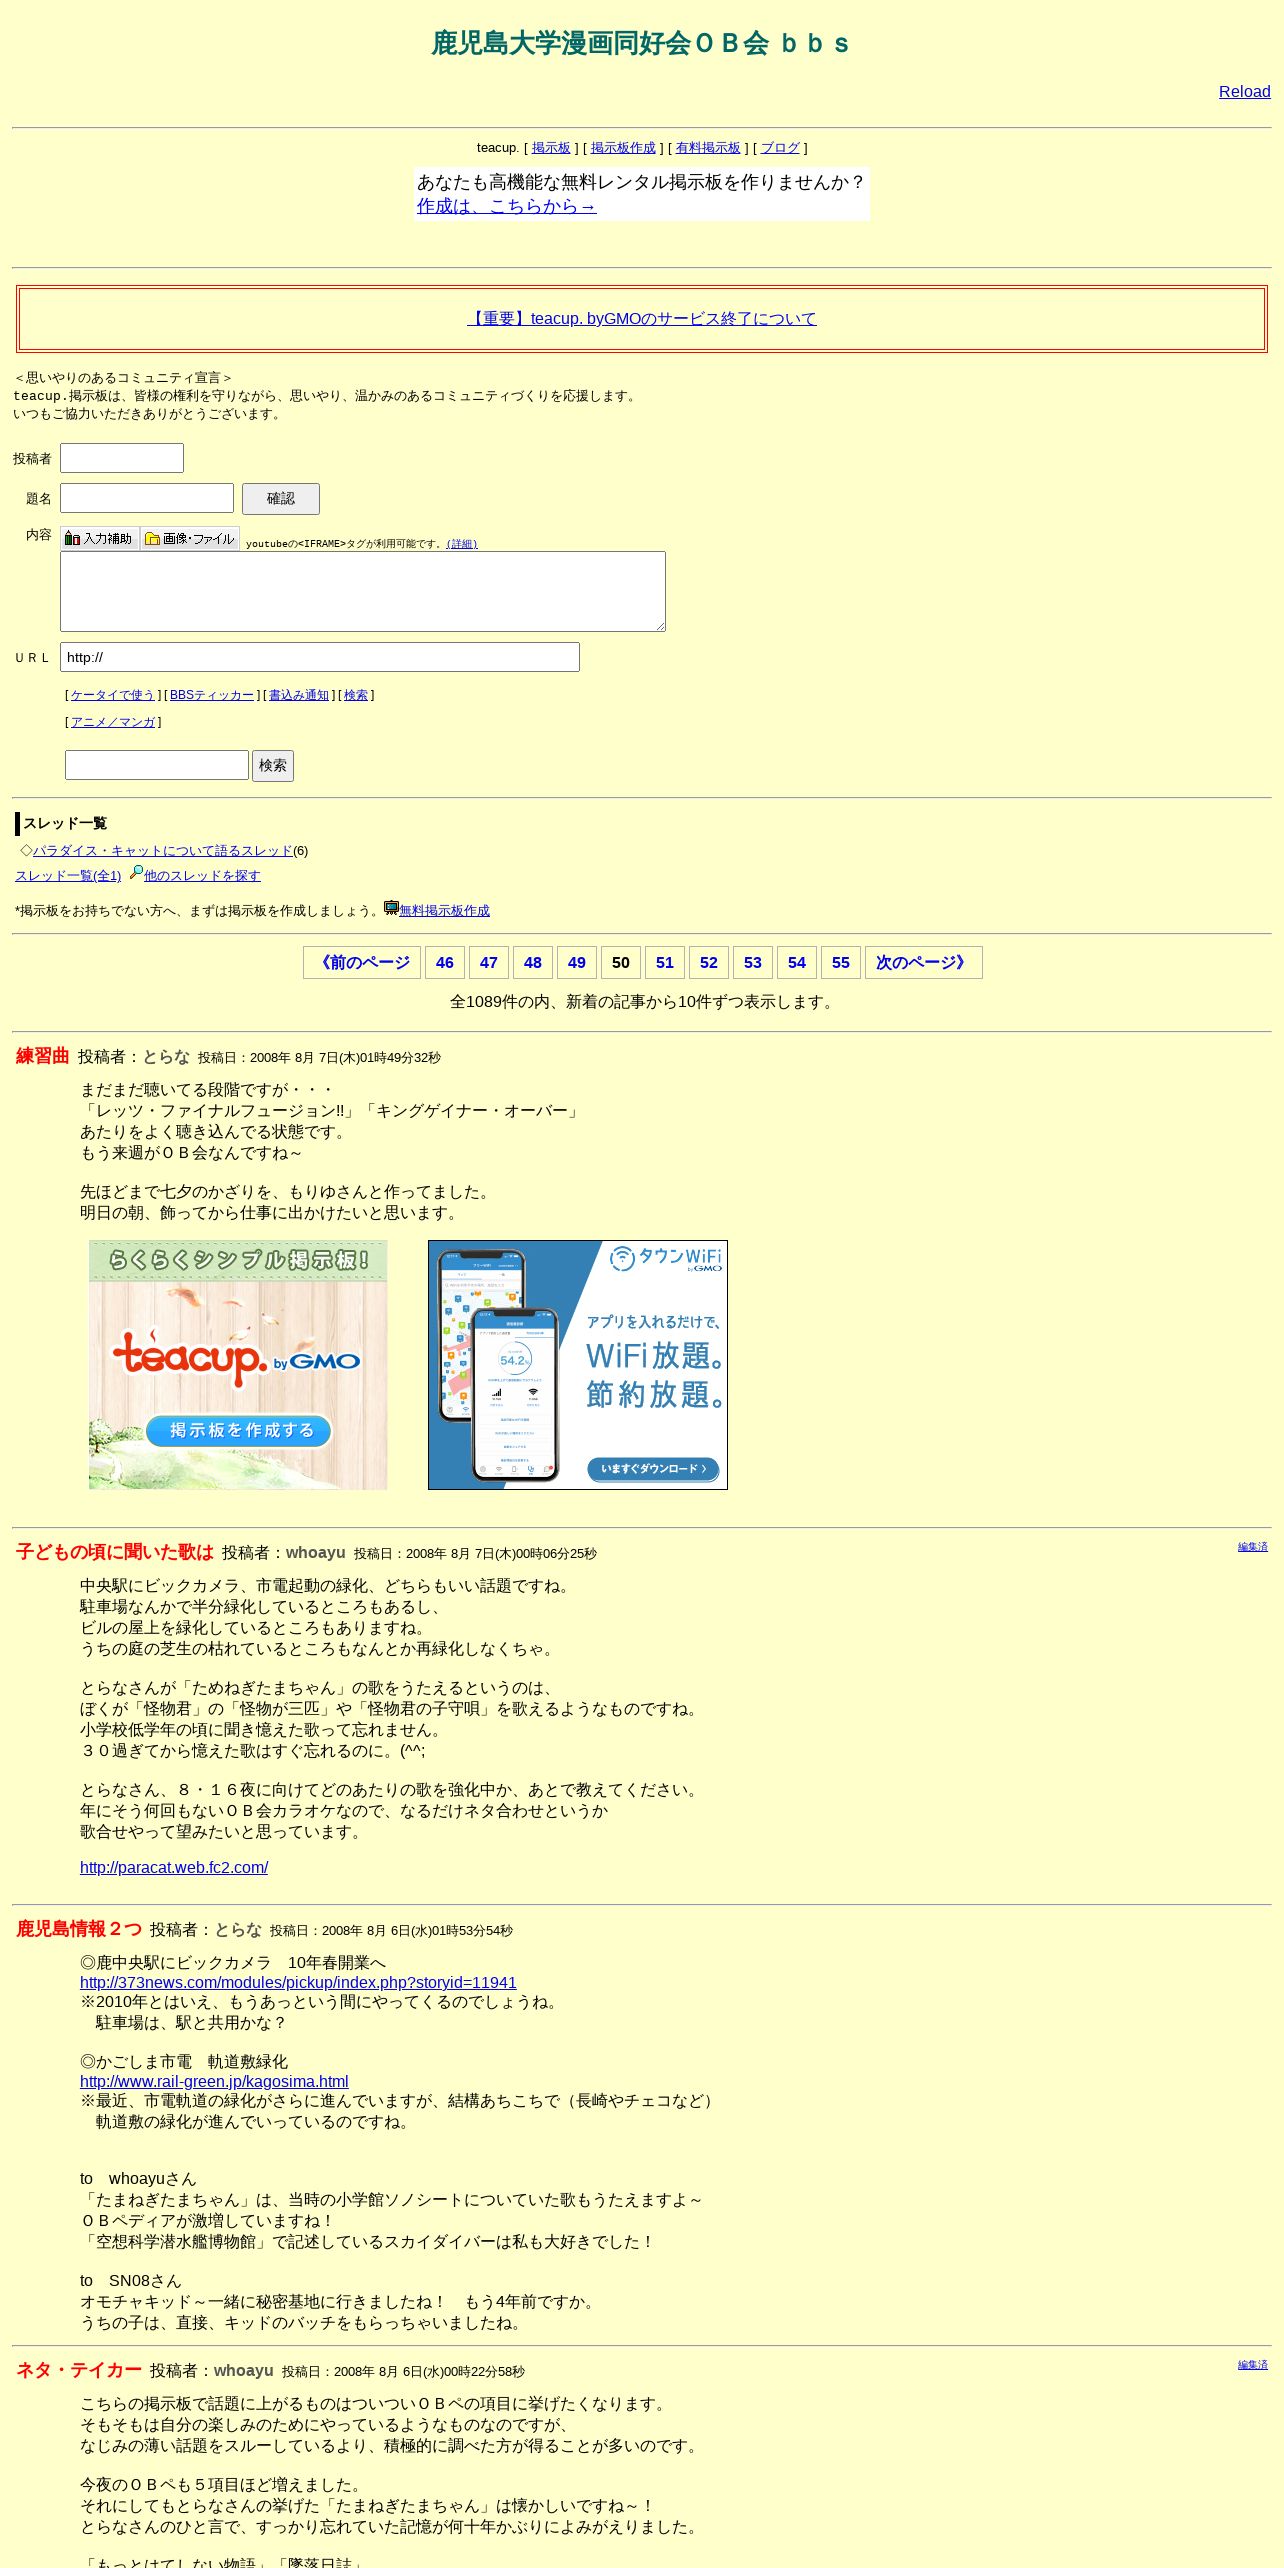Screen dimensions: 1284x2568
Task: Open 編集済 link on ネタ・テイカー post
Action: click(1253, 2365)
